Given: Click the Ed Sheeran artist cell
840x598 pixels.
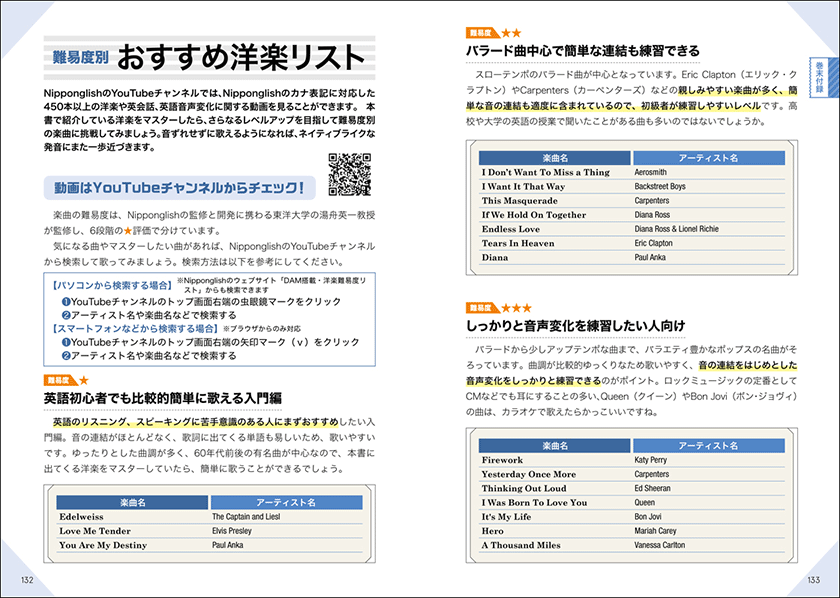Looking at the screenshot, I should pyautogui.click(x=652, y=489).
